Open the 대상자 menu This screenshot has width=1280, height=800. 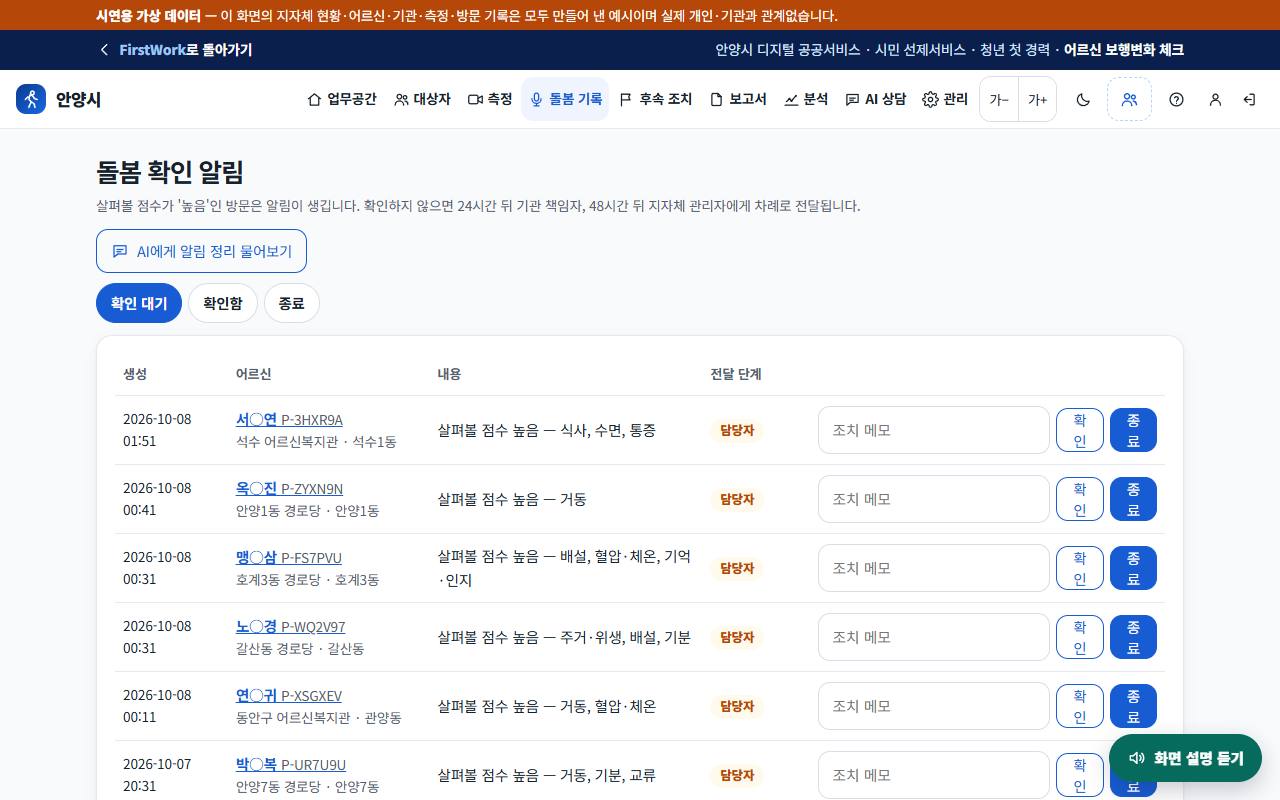pos(422,99)
